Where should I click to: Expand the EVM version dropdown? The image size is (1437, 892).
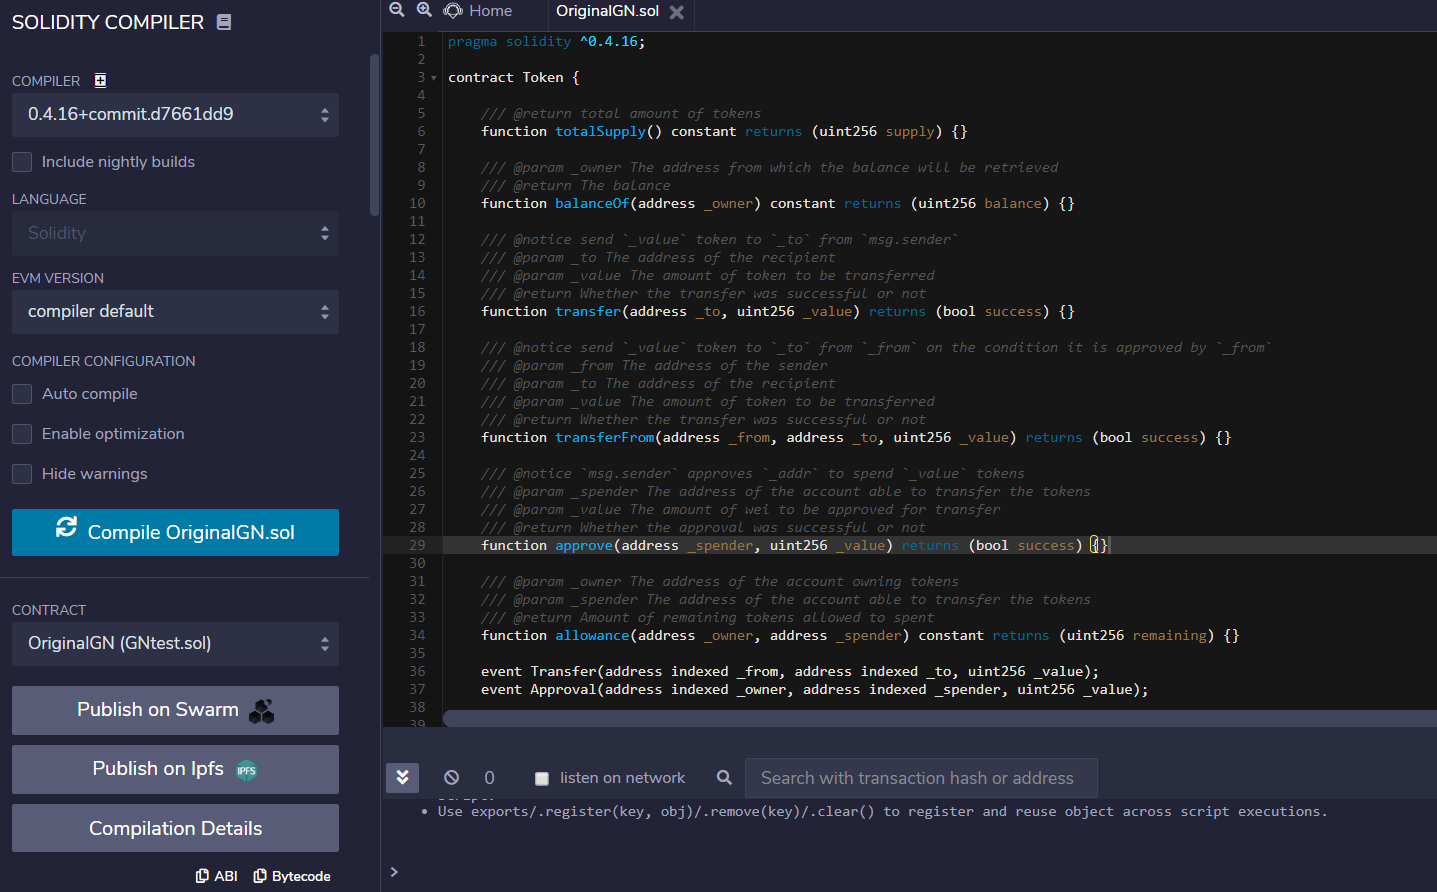[175, 312]
